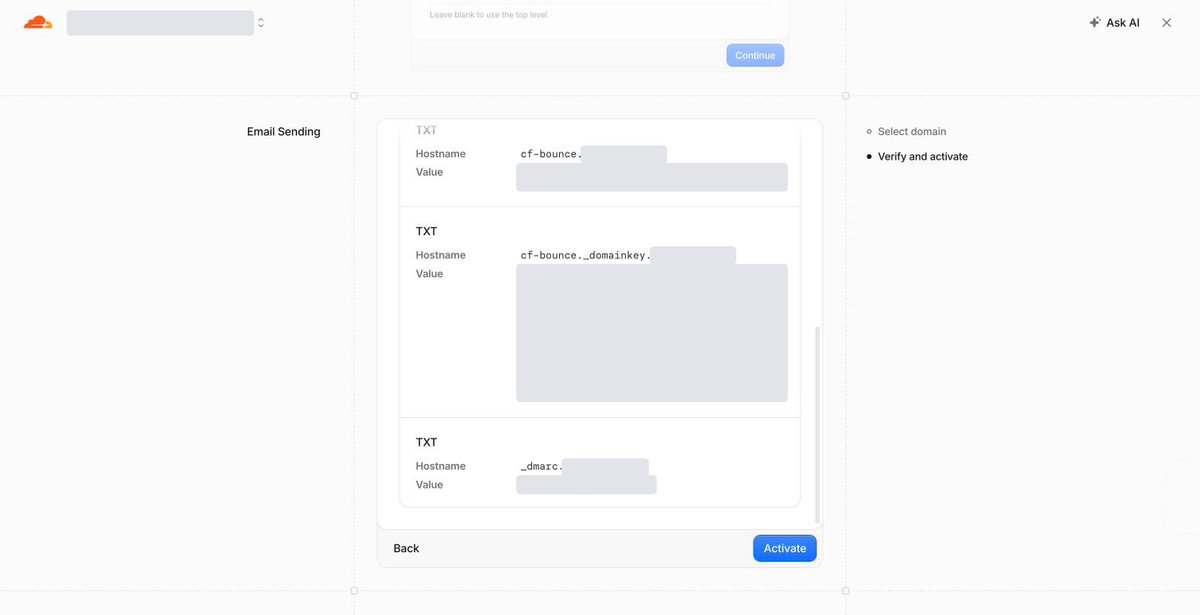This screenshot has width=1200, height=615.
Task: Activate email sending with Activate button
Action: [x=785, y=548]
